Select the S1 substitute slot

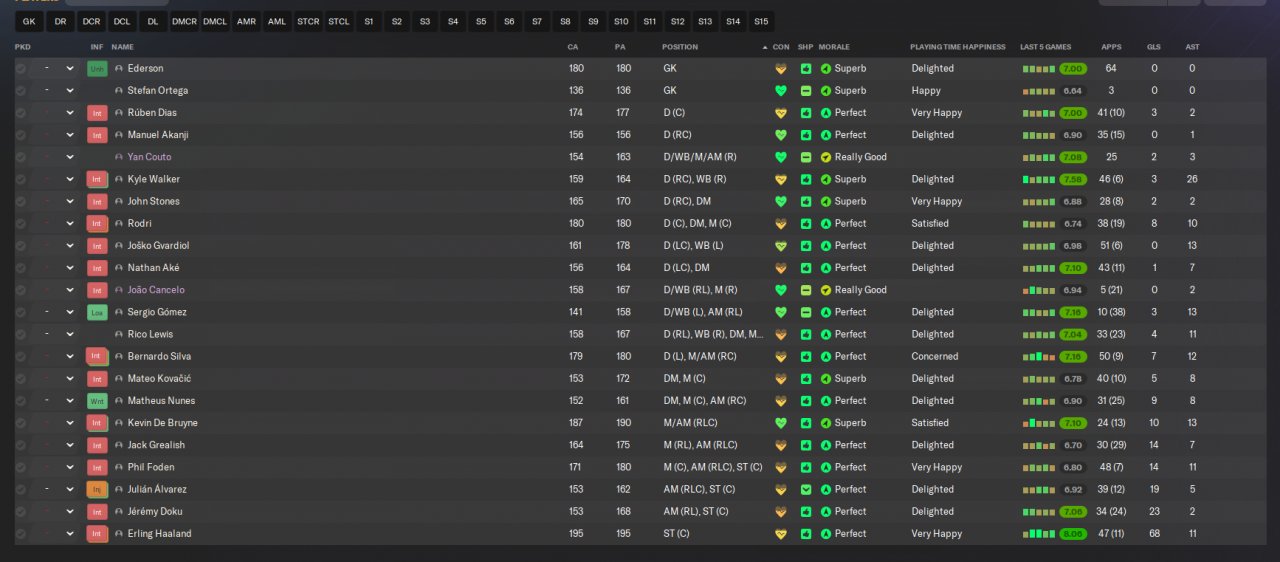369,21
